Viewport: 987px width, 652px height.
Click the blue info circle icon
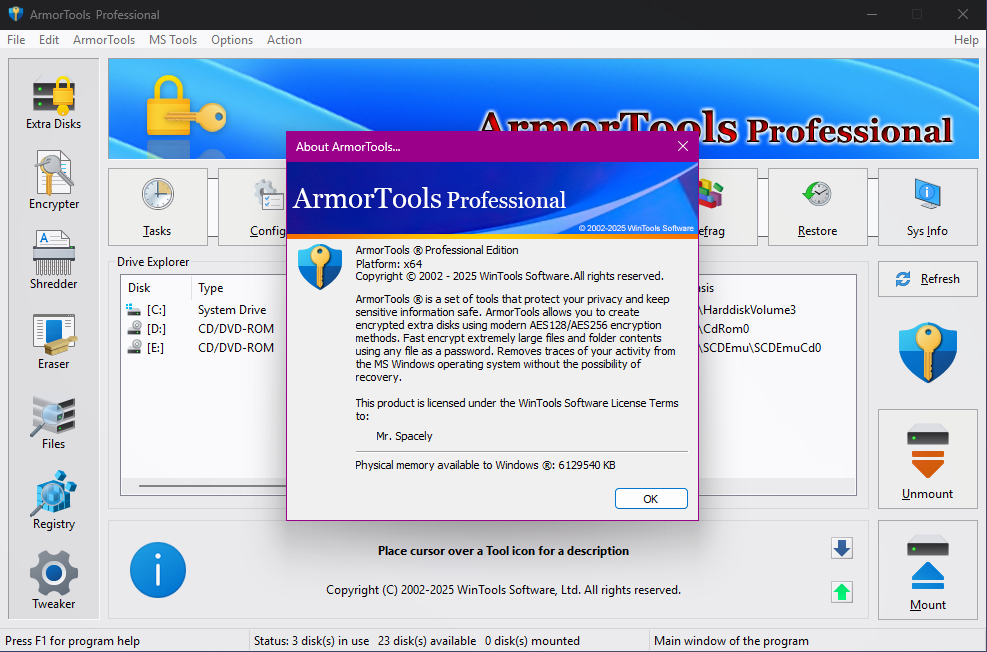pyautogui.click(x=158, y=570)
